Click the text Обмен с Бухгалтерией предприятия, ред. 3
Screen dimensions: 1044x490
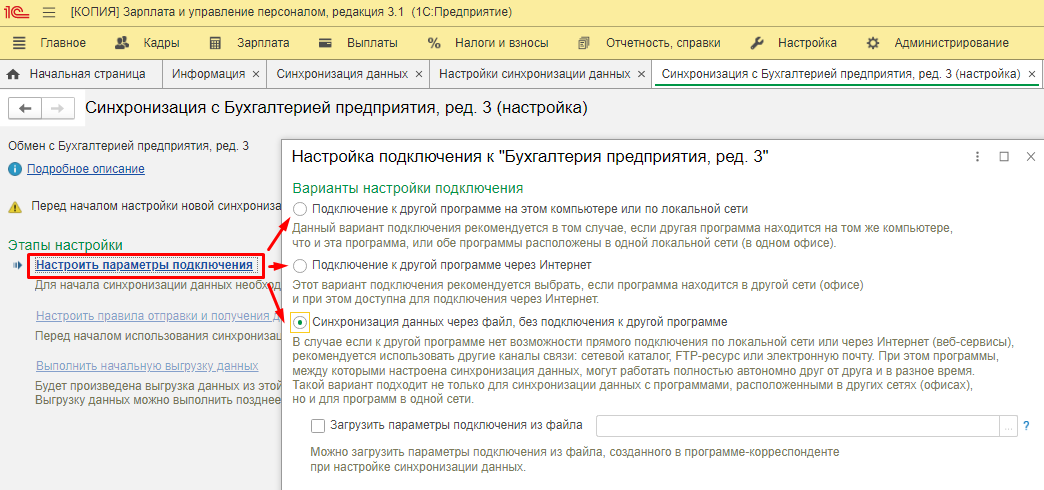tap(129, 145)
